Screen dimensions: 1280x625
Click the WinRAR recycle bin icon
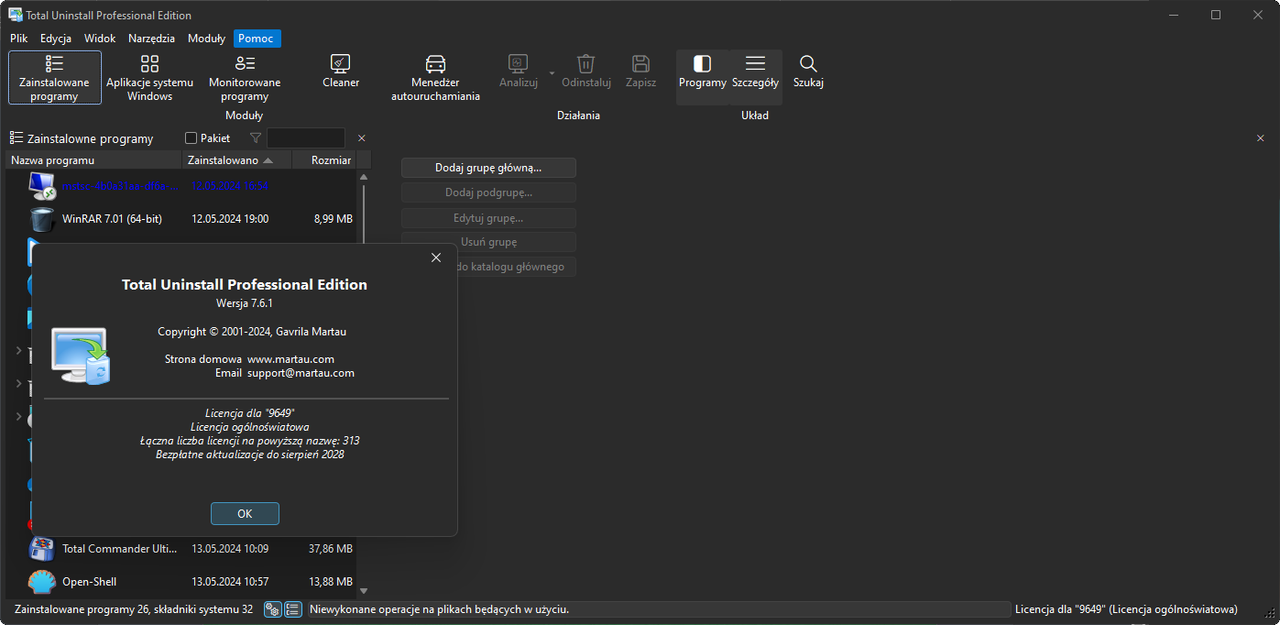(42, 218)
